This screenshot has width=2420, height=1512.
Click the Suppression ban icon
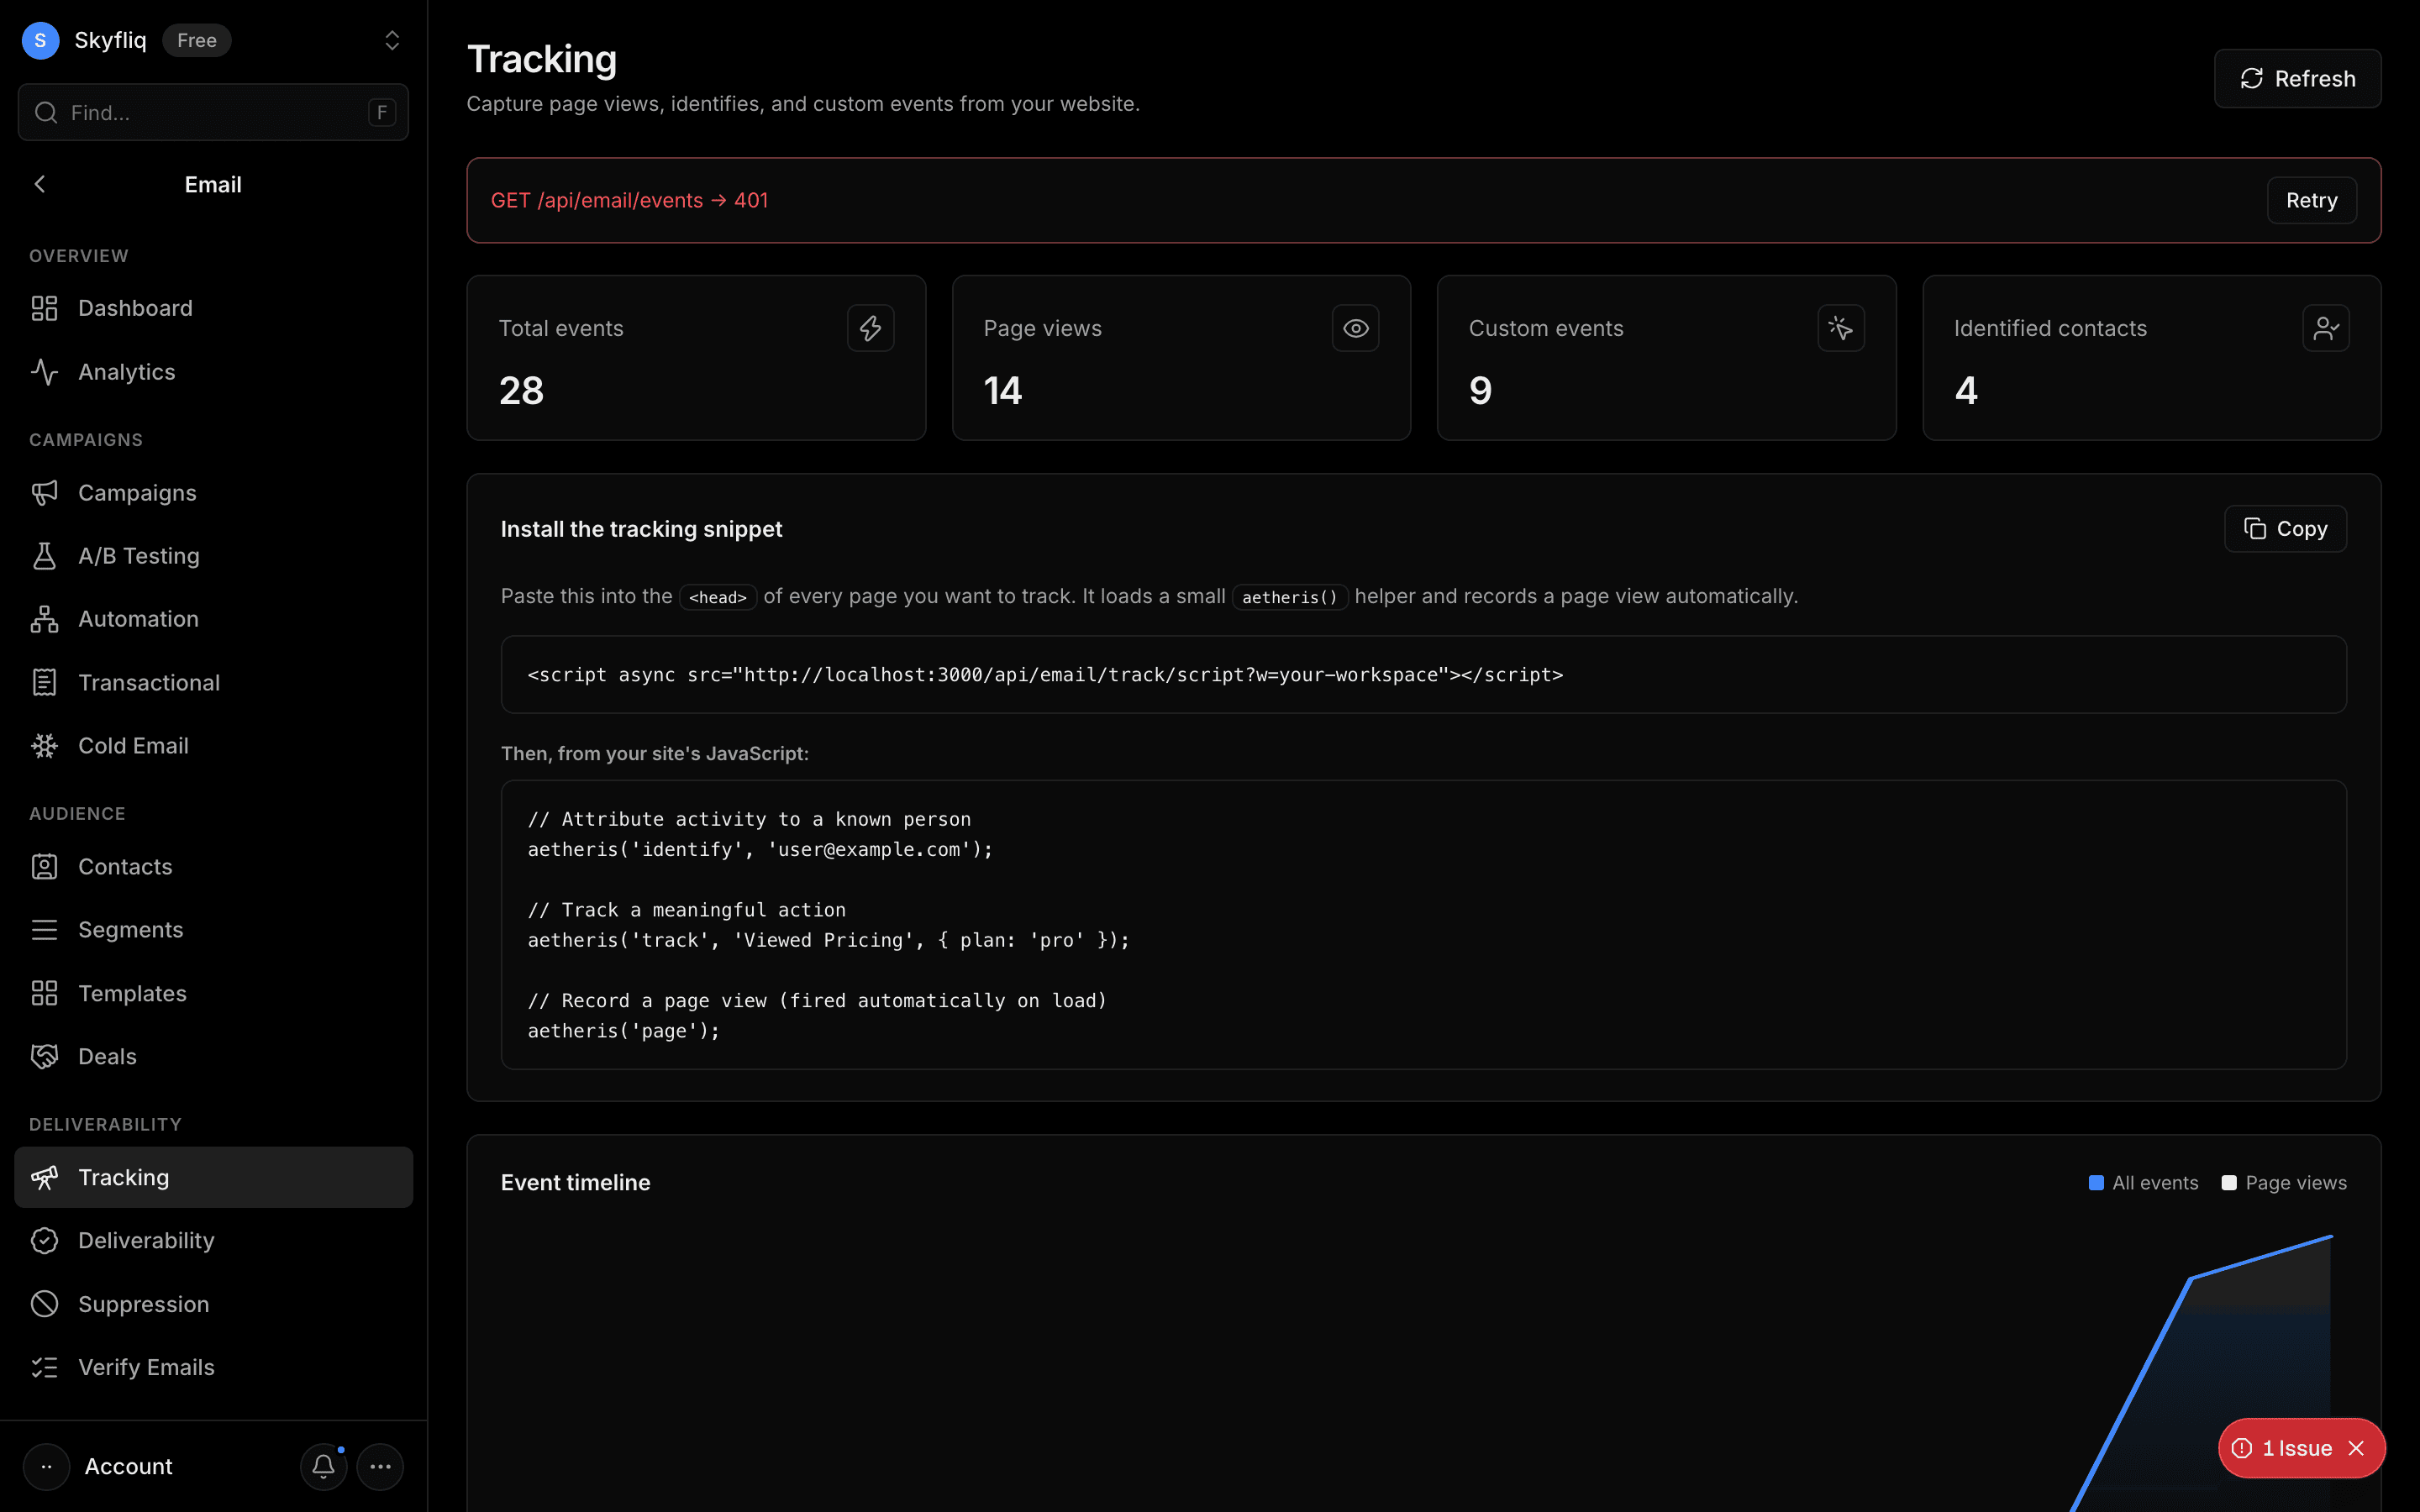(x=44, y=1304)
